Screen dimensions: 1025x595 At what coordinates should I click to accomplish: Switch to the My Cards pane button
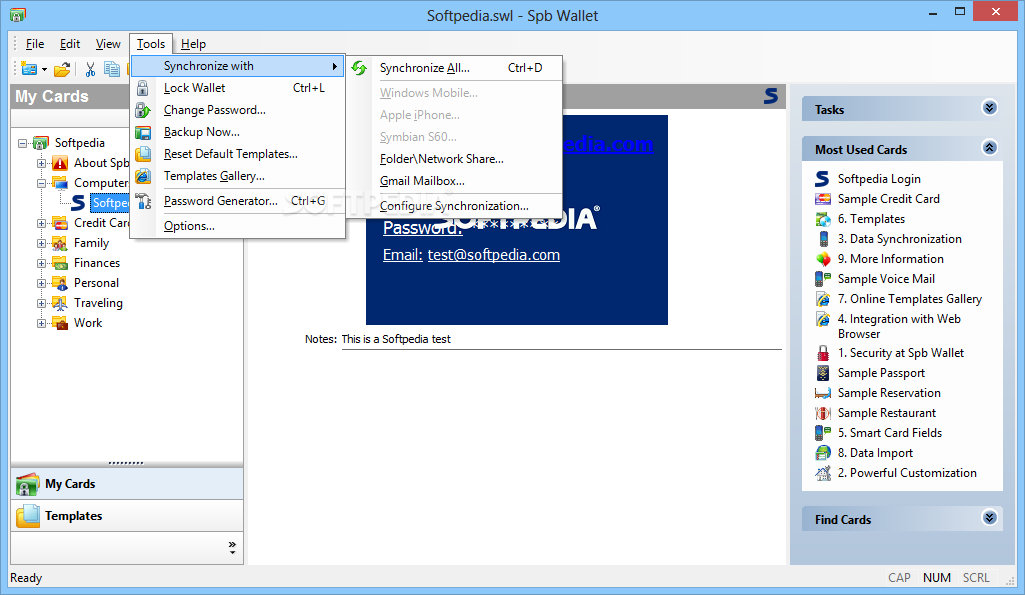click(127, 484)
